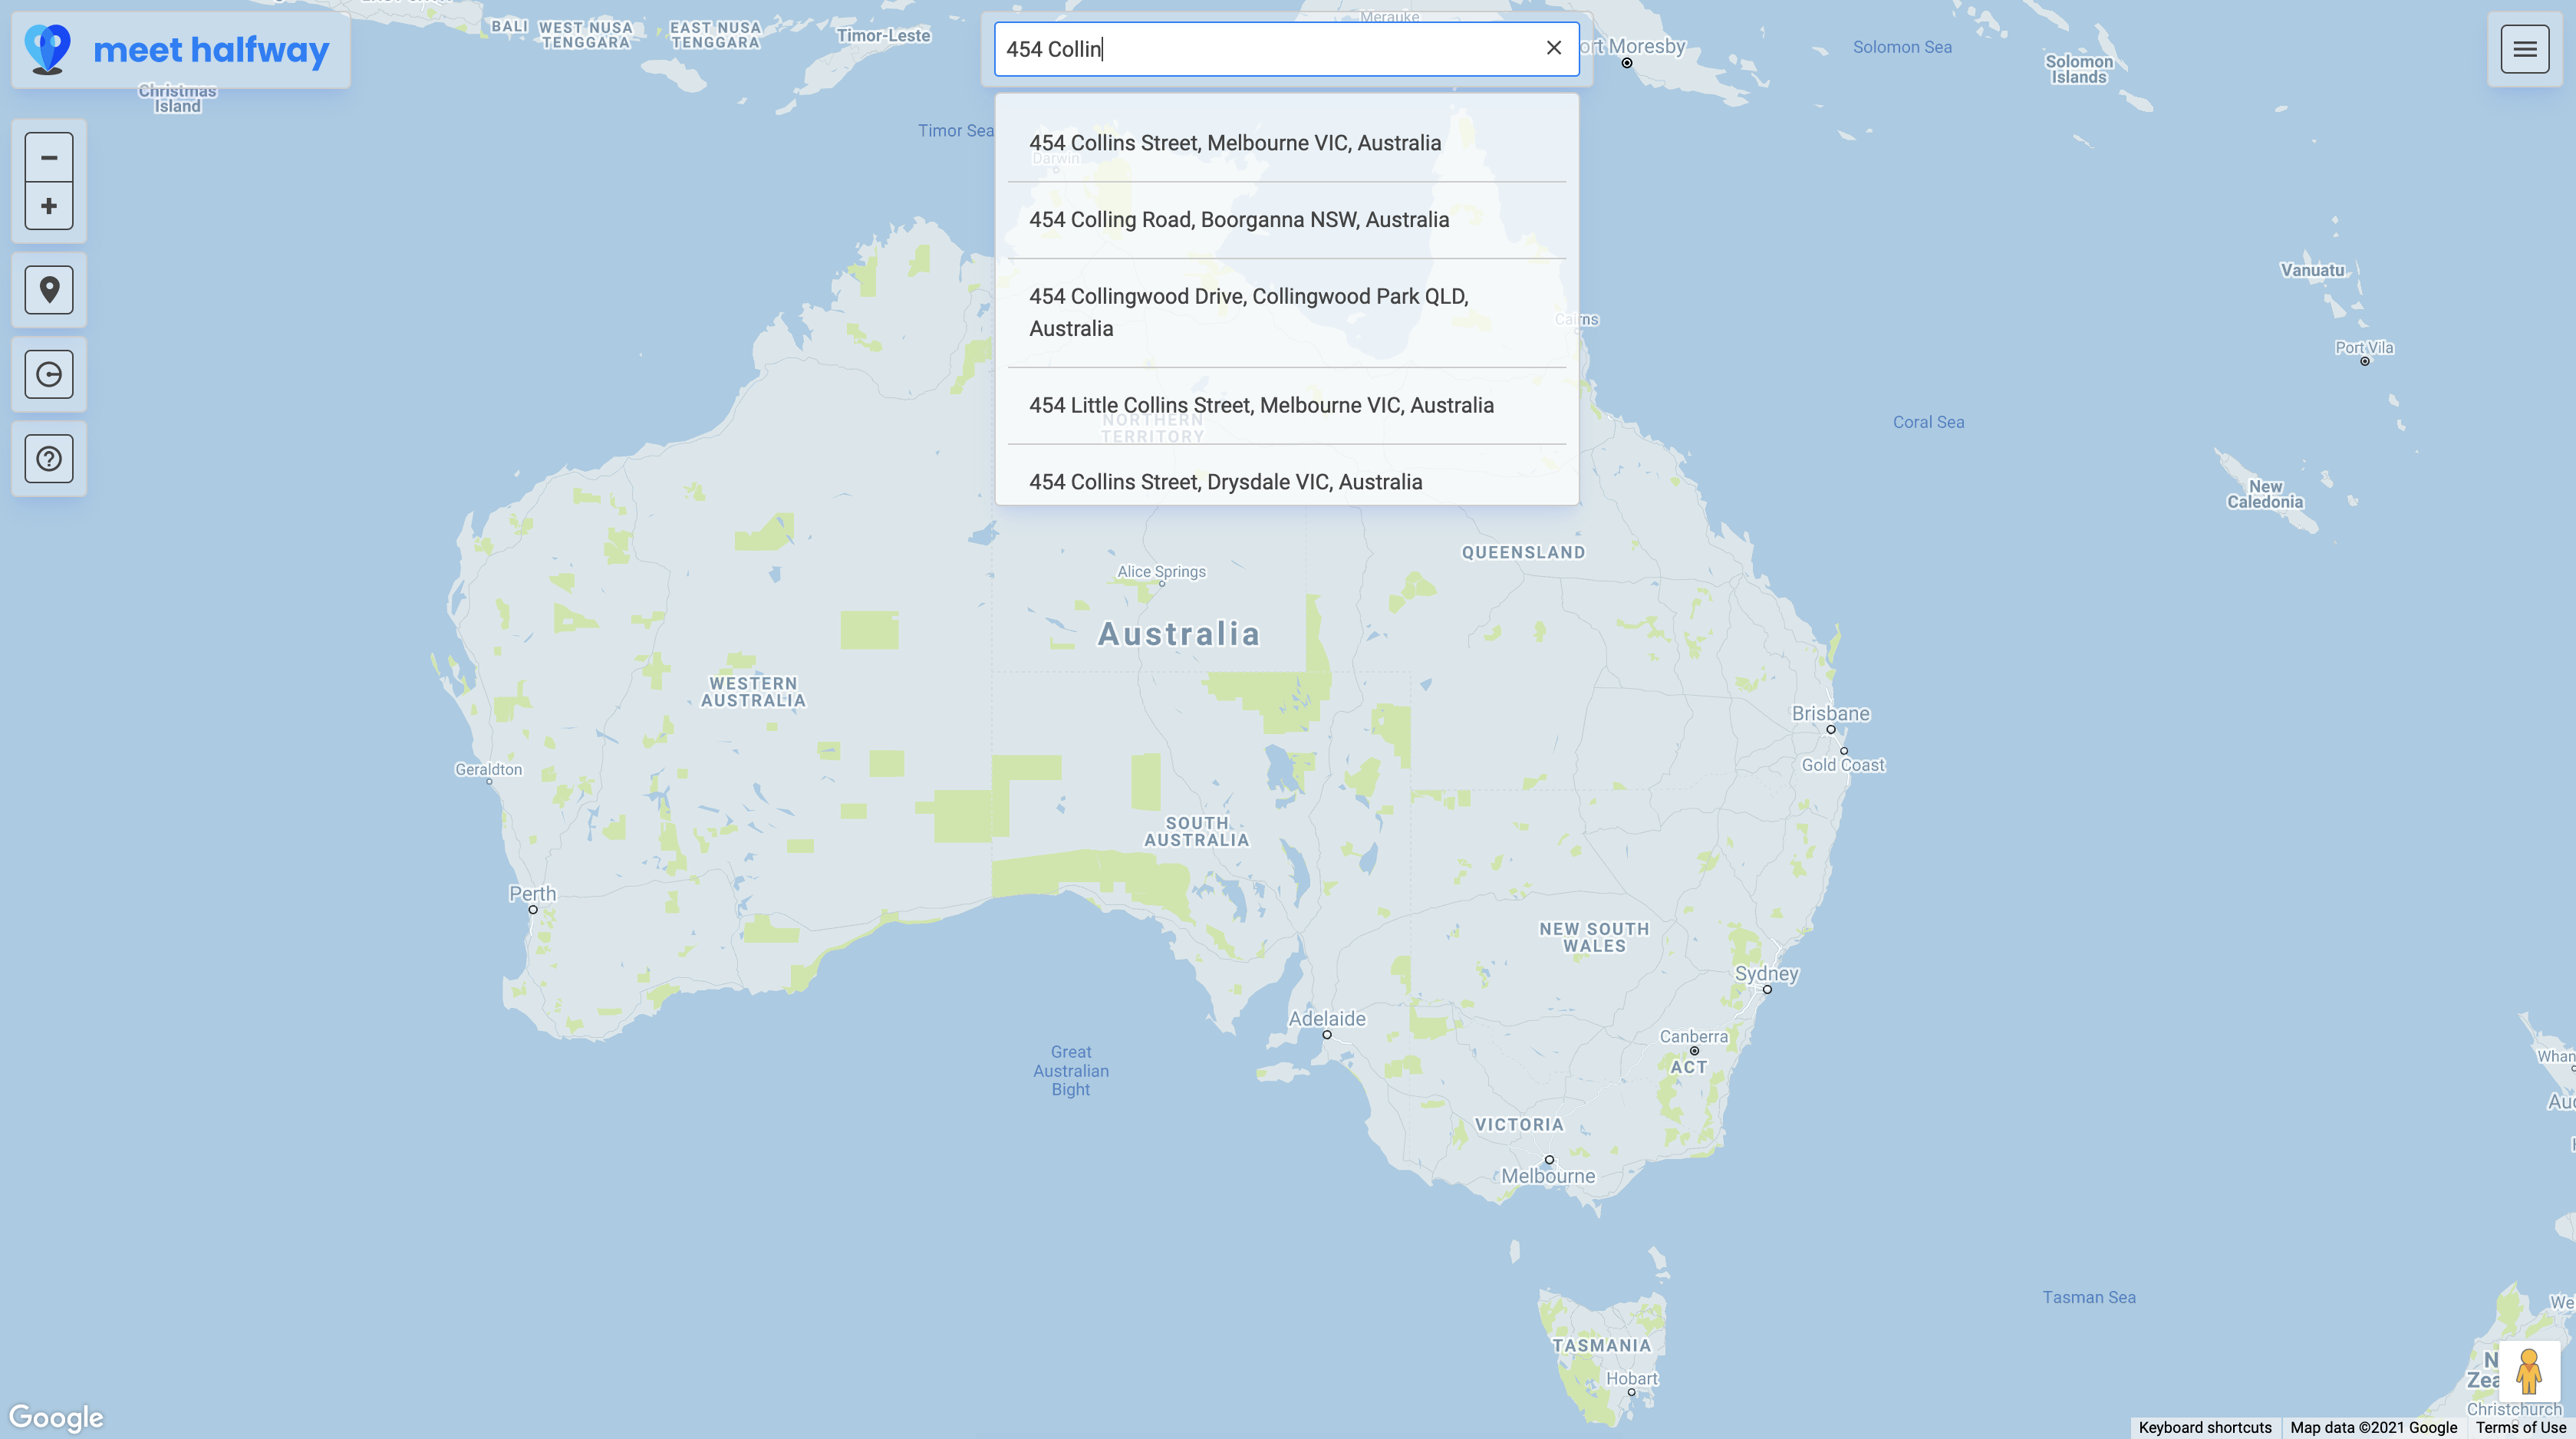Open the help question mark icon
Viewport: 2576px width, 1439px height.
(x=49, y=459)
